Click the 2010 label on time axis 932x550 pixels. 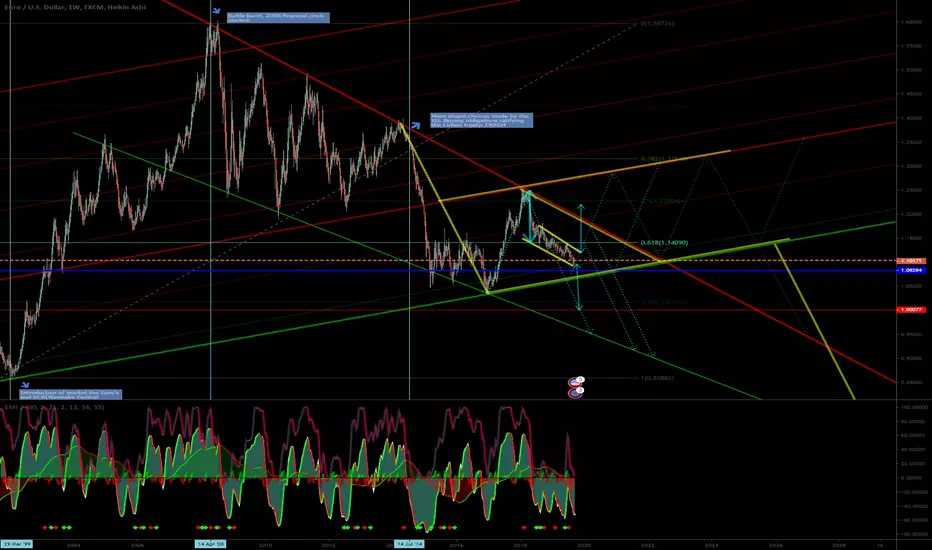coord(265,545)
